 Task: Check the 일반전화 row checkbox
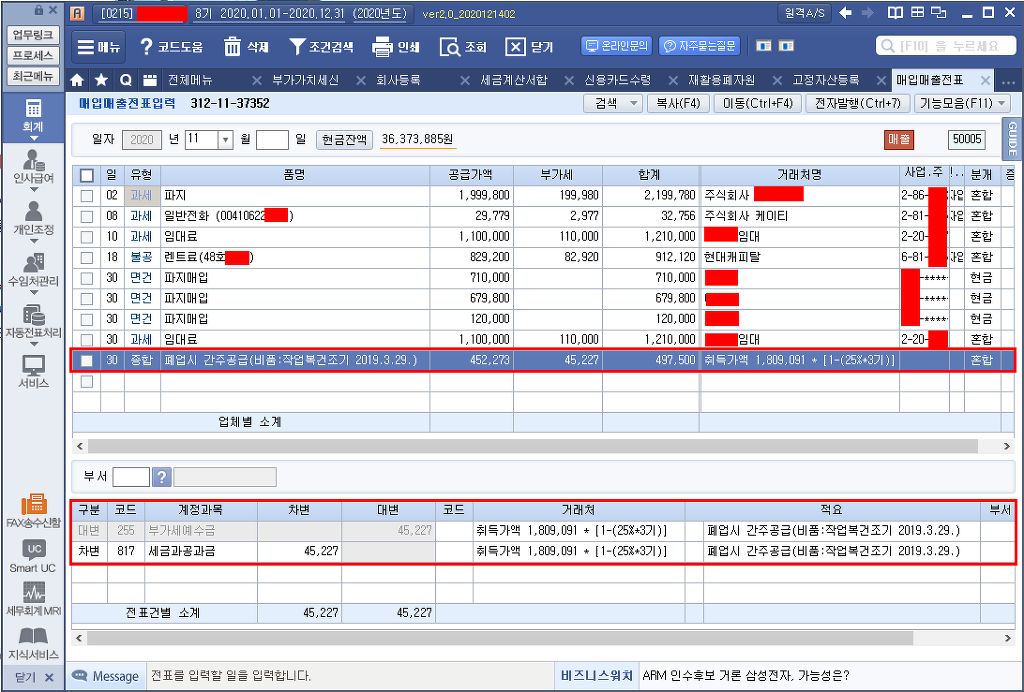pos(86,216)
